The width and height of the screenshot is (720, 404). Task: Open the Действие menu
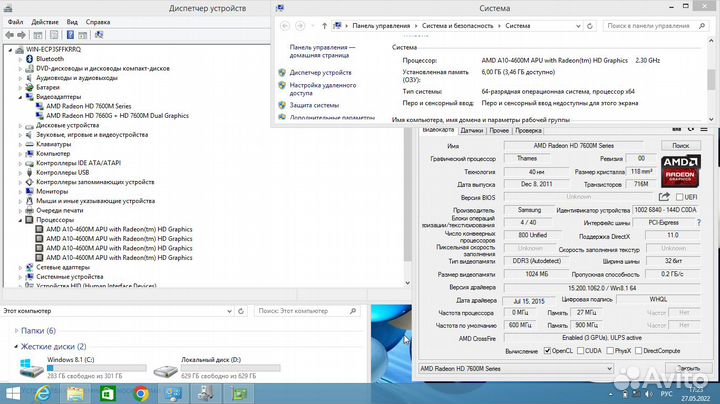[x=45, y=22]
